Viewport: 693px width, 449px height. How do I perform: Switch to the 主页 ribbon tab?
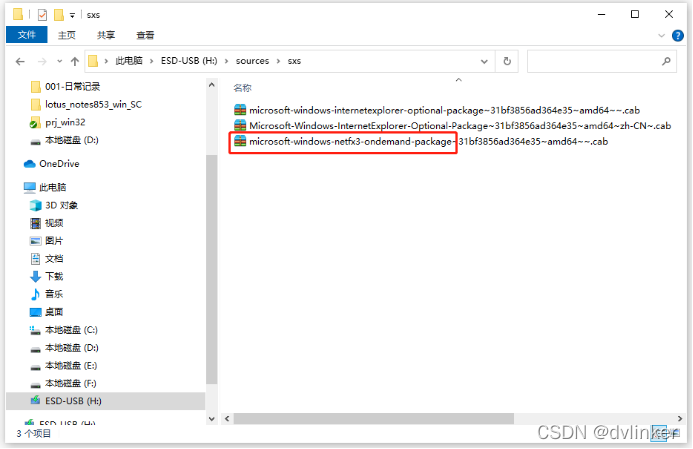point(67,35)
